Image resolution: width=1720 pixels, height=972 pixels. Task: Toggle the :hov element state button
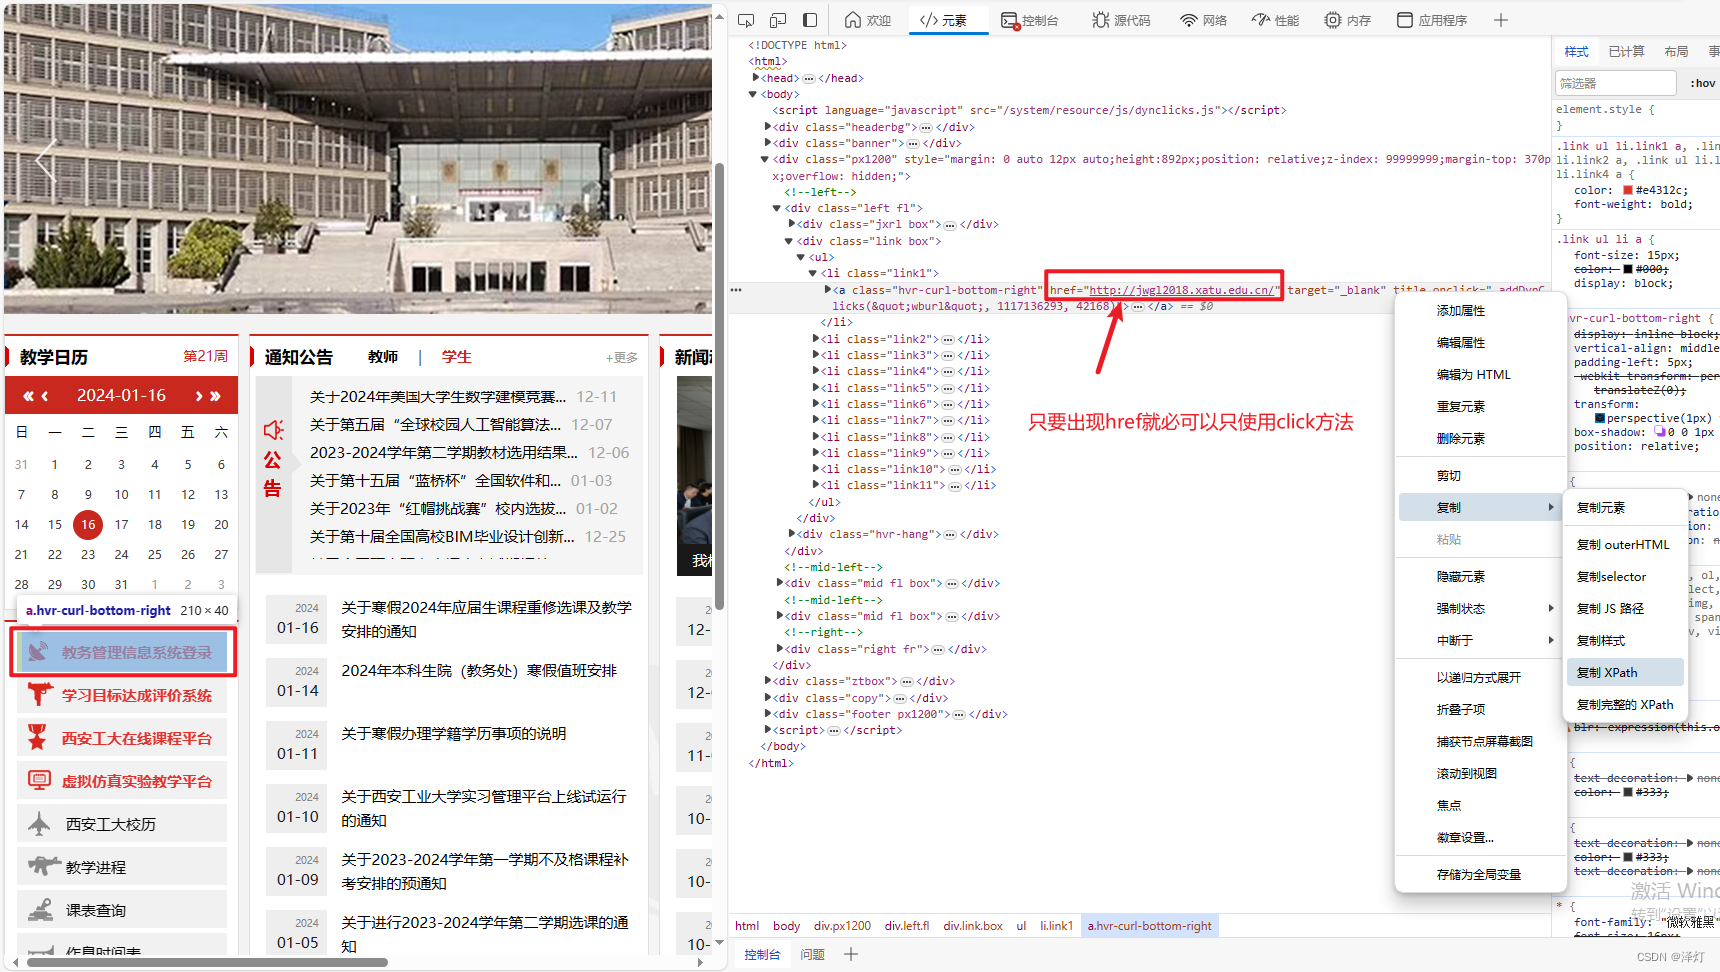tap(1703, 83)
